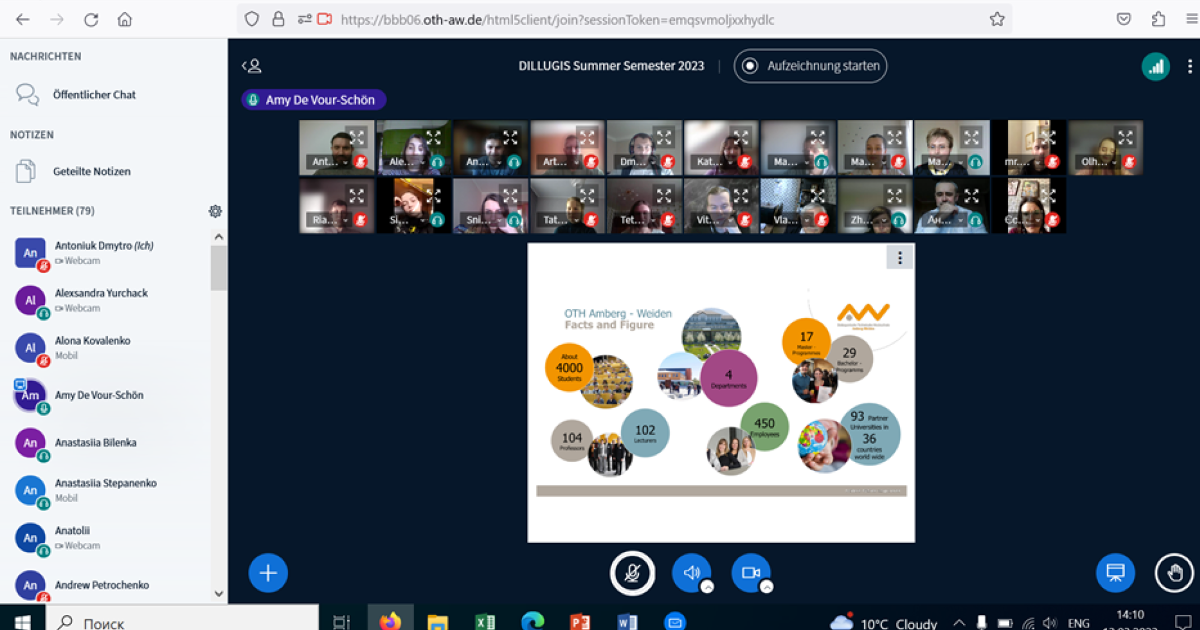Click the Firefox icon in taskbar
The width and height of the screenshot is (1200, 630).
pos(389,622)
